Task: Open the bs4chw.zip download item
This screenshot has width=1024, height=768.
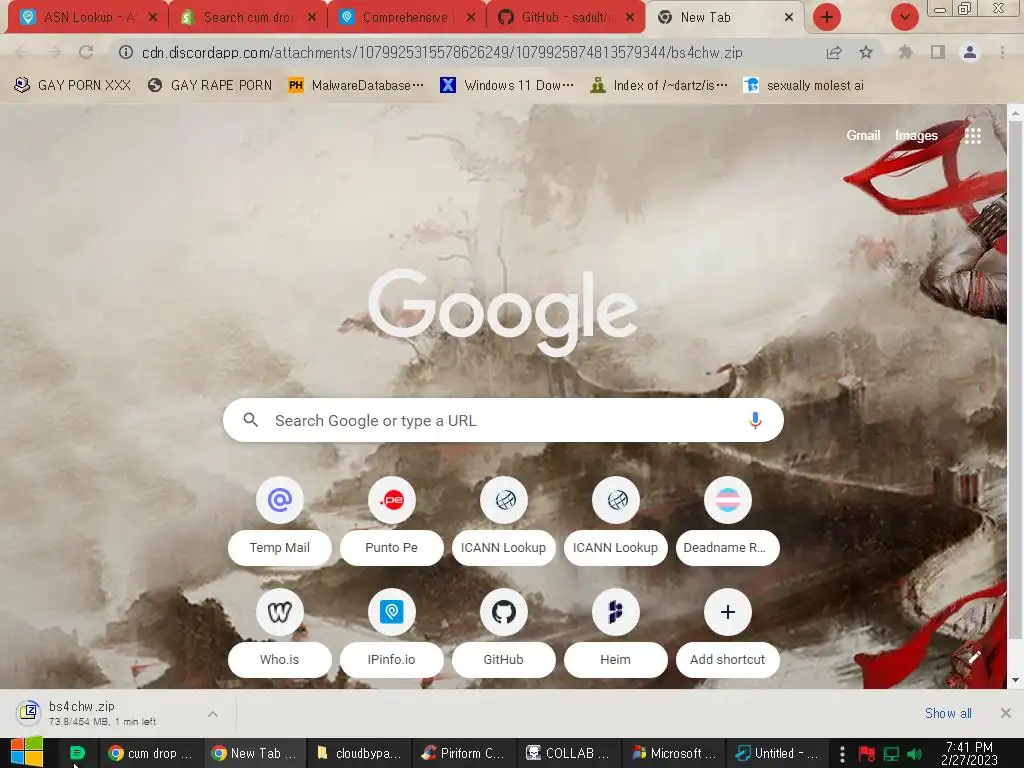Action: coord(104,713)
